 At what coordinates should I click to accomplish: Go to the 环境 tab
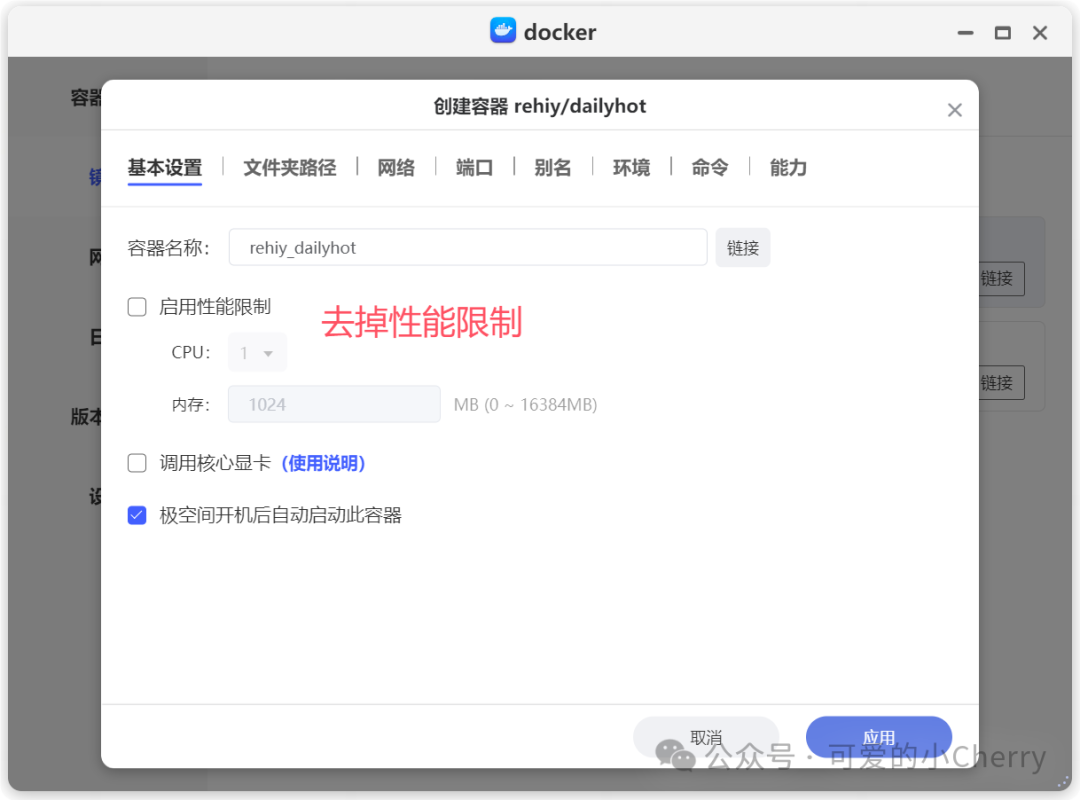coord(632,167)
